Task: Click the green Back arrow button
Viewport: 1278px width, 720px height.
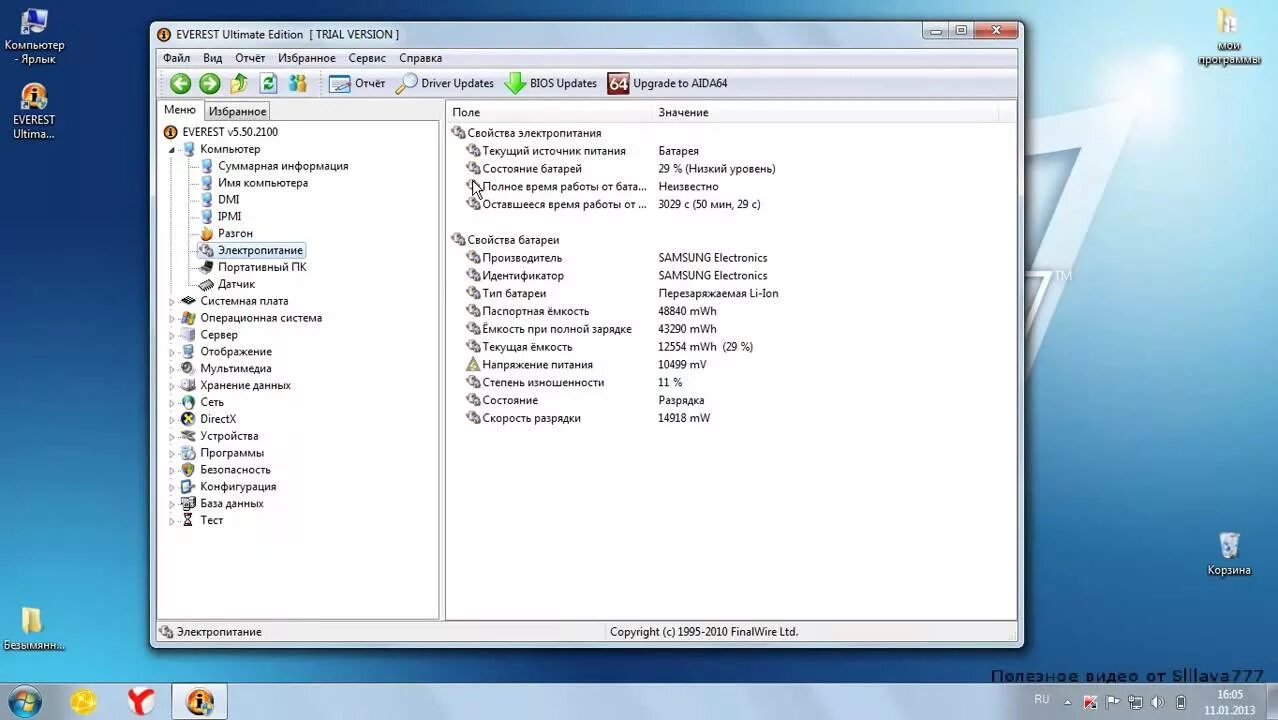Action: 180,84
